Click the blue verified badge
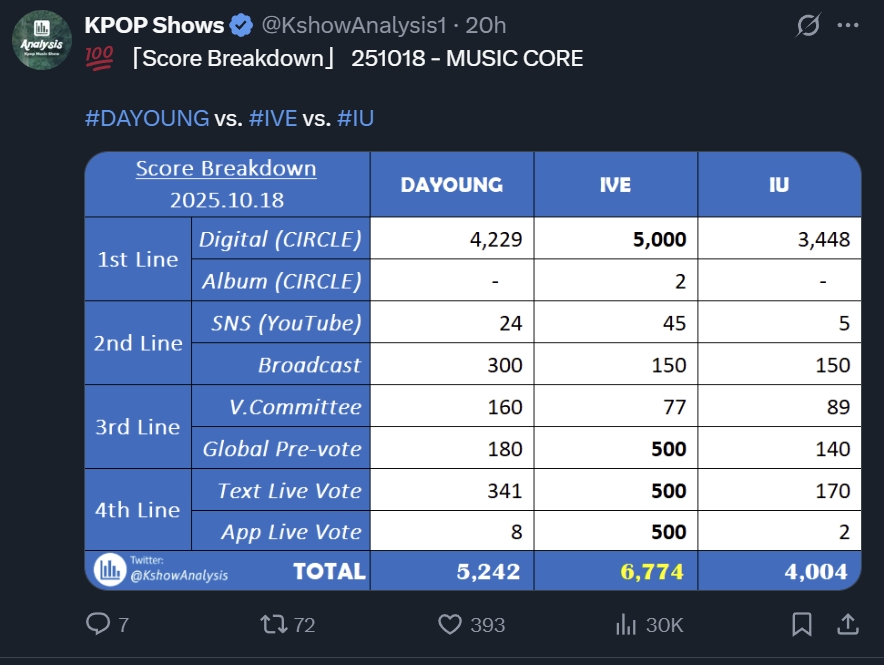884x665 pixels. pyautogui.click(x=241, y=25)
